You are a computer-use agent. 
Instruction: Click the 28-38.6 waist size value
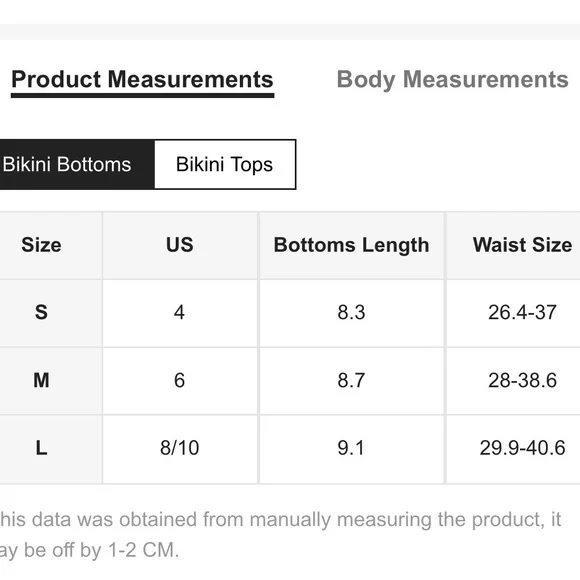[x=522, y=381]
